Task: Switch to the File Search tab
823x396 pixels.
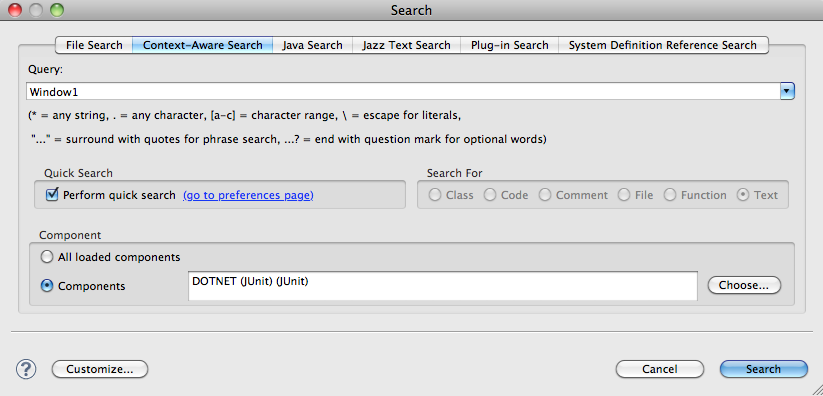Action: [x=94, y=45]
